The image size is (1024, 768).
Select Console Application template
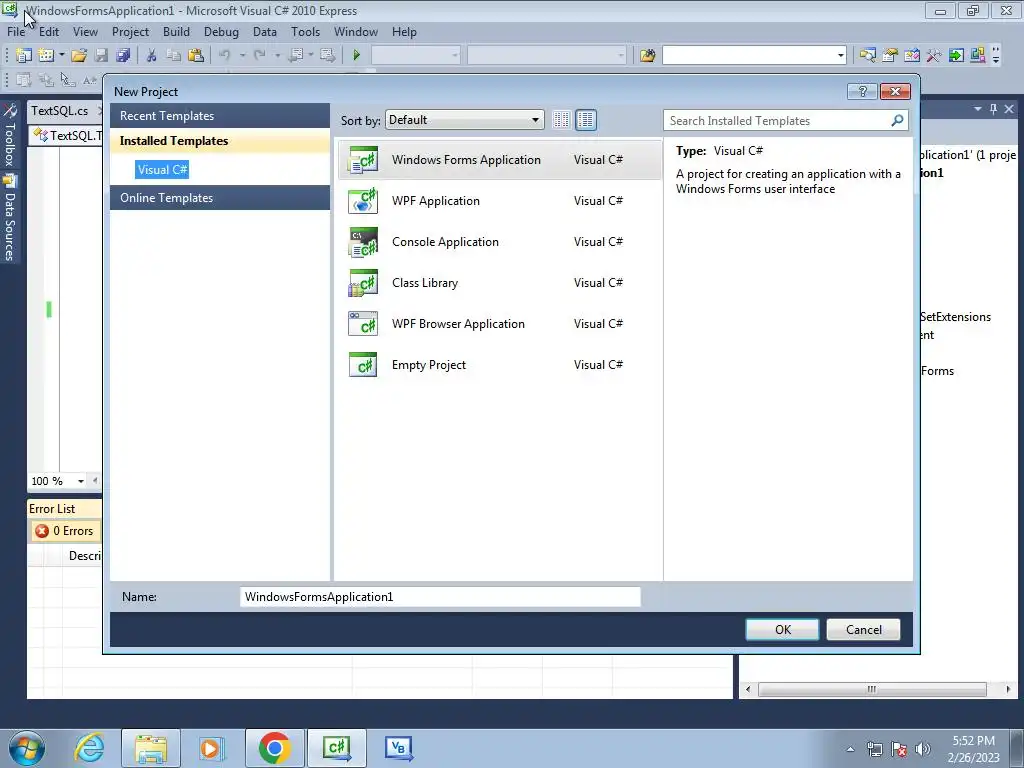pyautogui.click(x=500, y=242)
